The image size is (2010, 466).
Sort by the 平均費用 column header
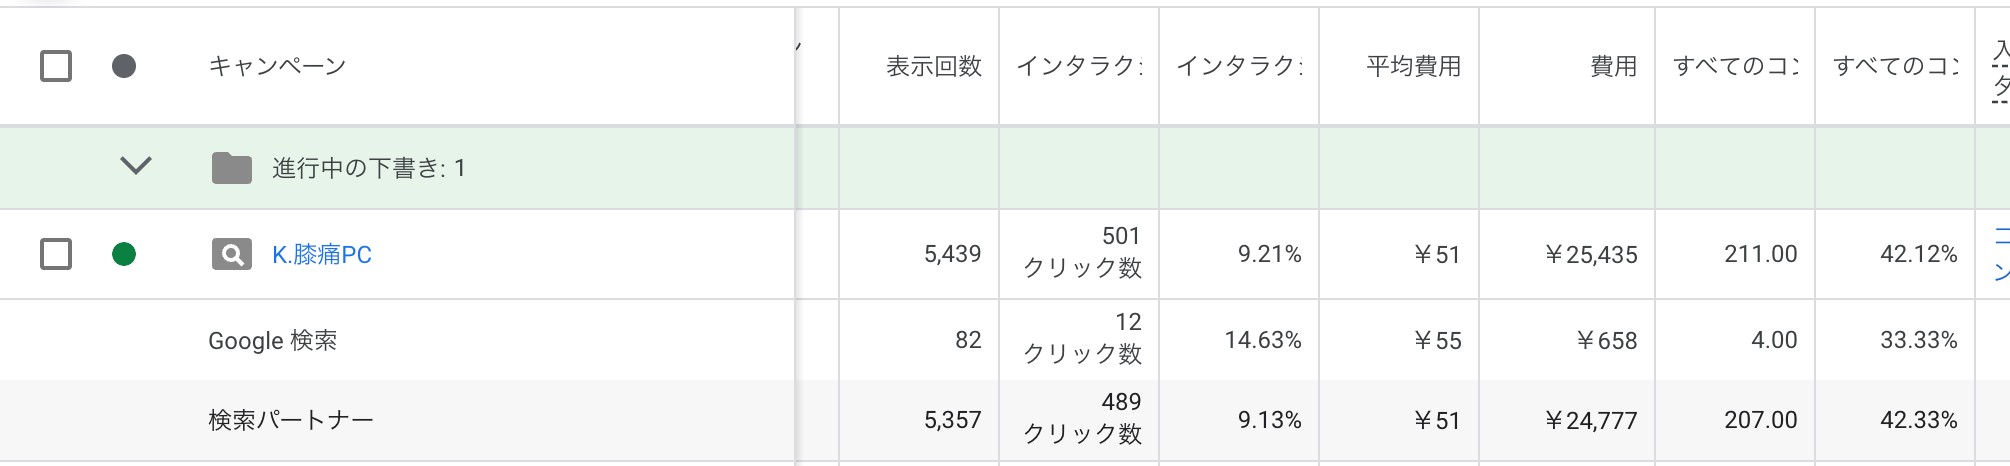[1414, 67]
